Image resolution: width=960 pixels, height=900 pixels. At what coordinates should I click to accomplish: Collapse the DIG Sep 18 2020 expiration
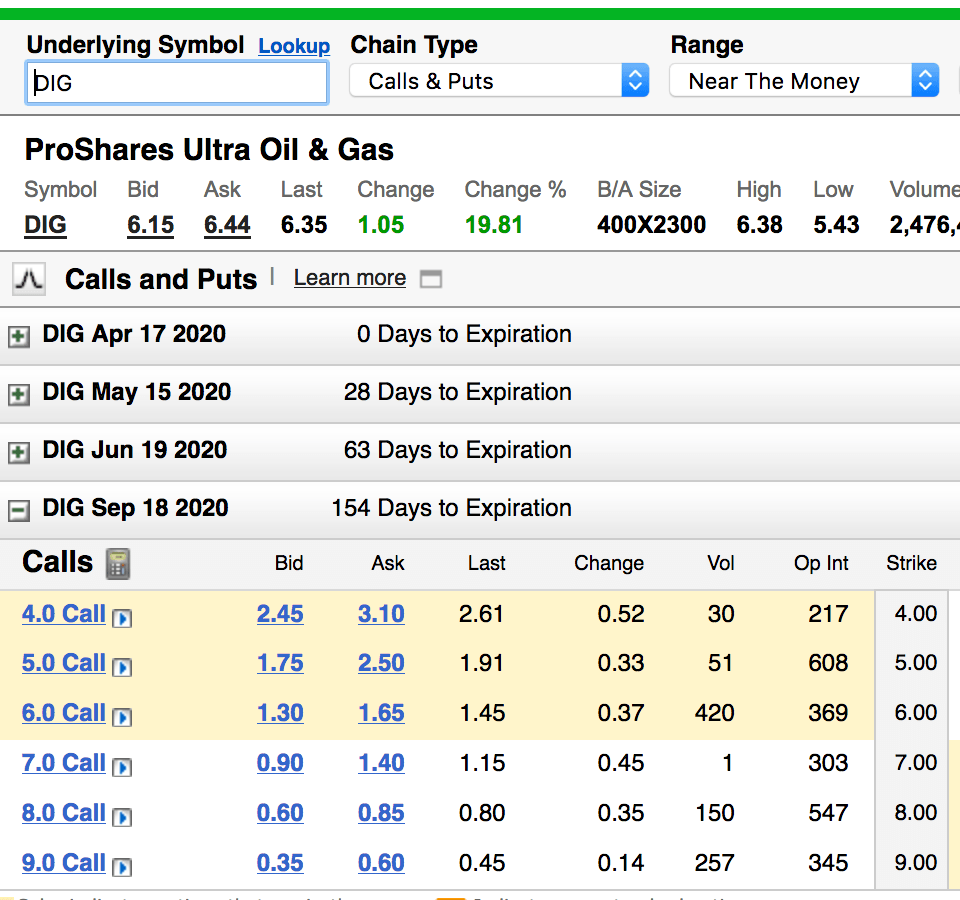coord(18,510)
